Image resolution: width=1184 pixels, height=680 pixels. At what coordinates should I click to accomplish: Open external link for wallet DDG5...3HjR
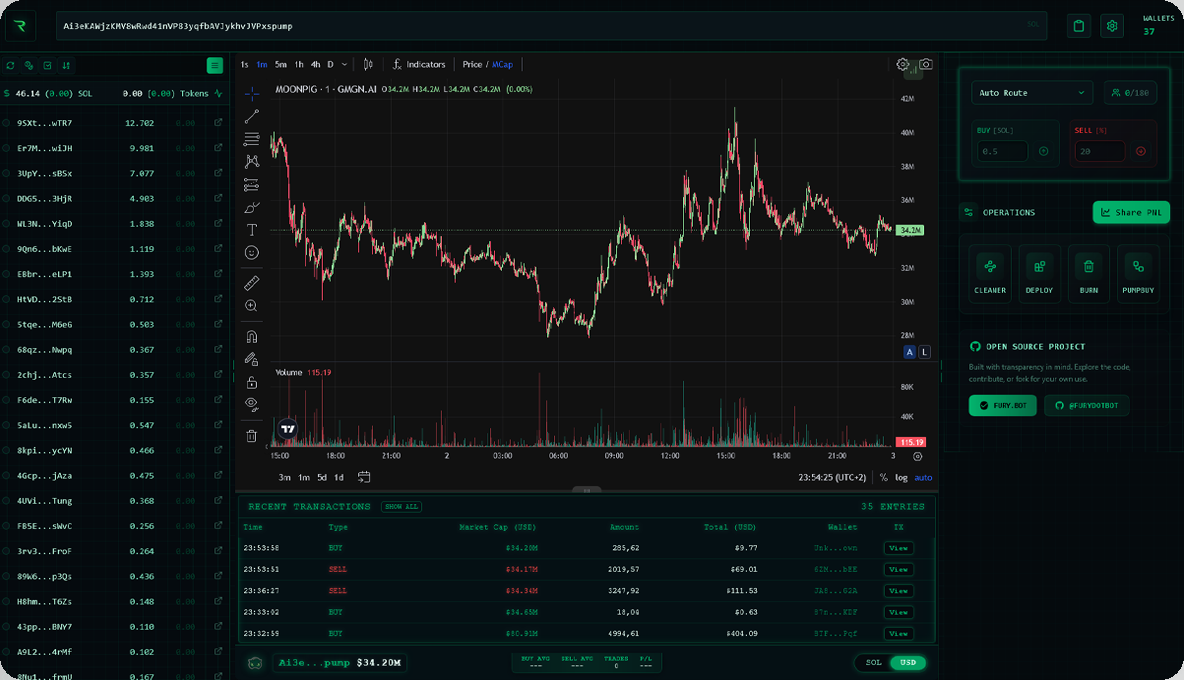pyautogui.click(x=218, y=198)
